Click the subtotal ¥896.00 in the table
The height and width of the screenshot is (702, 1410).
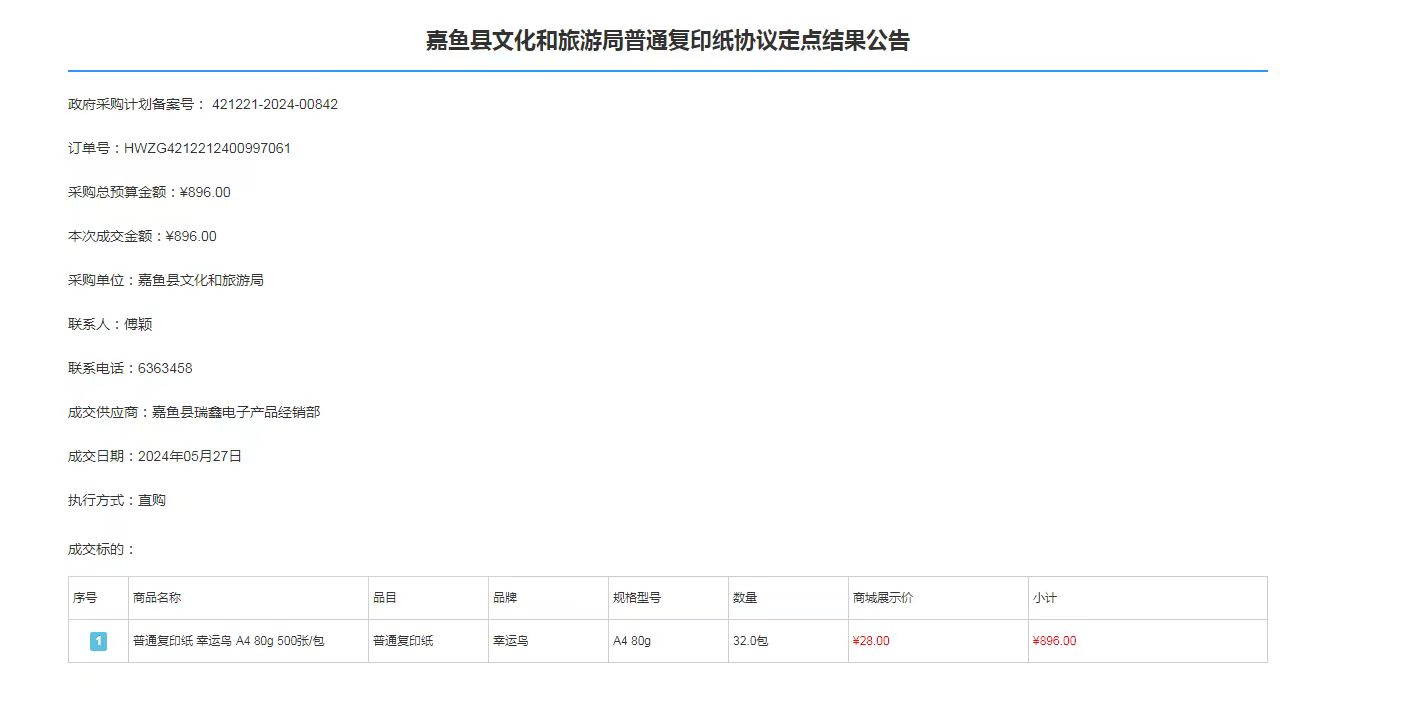tap(1055, 641)
